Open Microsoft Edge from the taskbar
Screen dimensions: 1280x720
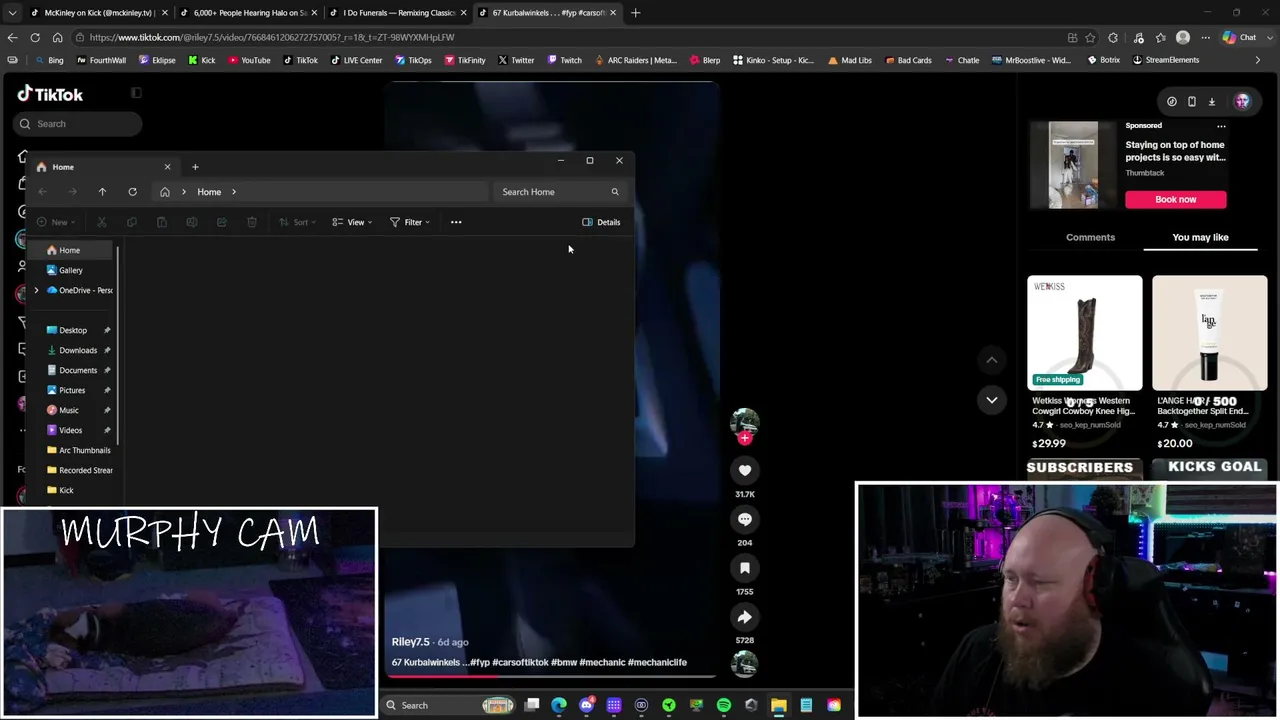point(559,705)
